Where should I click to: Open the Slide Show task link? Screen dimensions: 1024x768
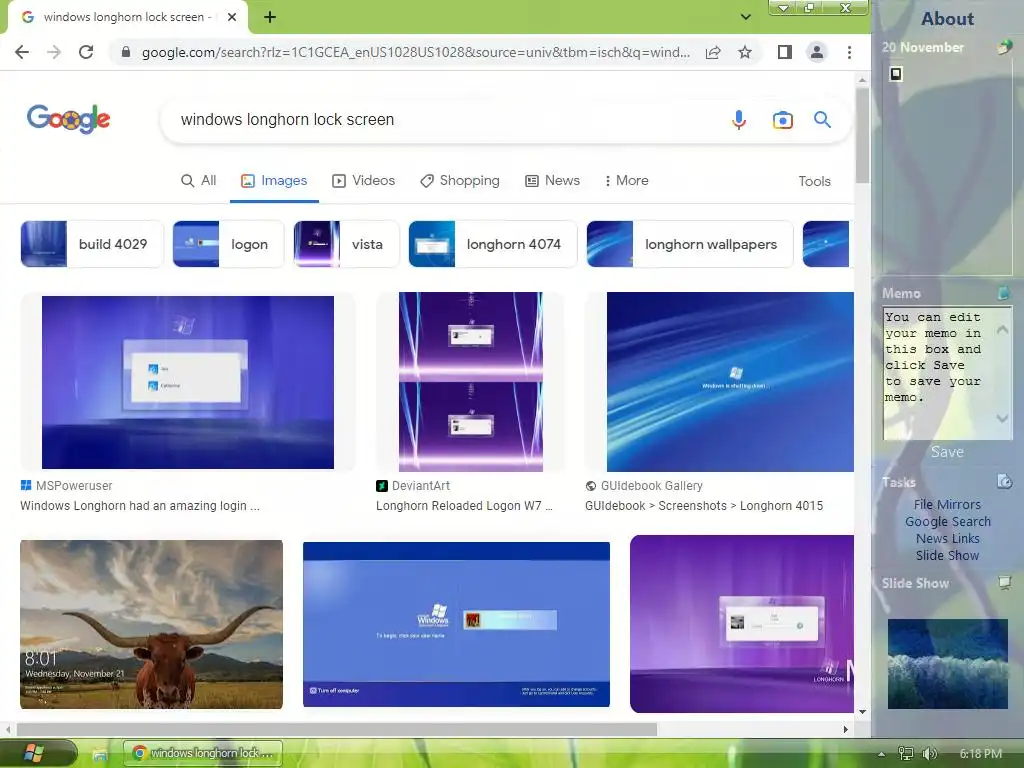tap(947, 555)
